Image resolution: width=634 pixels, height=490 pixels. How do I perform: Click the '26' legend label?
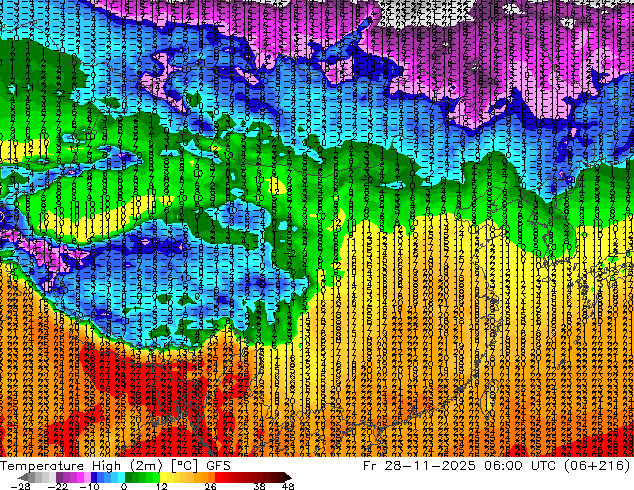pyautogui.click(x=210, y=486)
